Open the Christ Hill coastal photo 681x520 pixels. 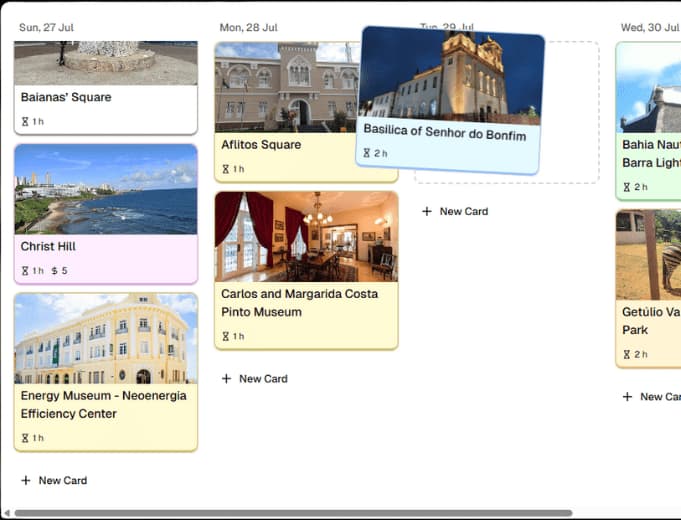[105, 189]
